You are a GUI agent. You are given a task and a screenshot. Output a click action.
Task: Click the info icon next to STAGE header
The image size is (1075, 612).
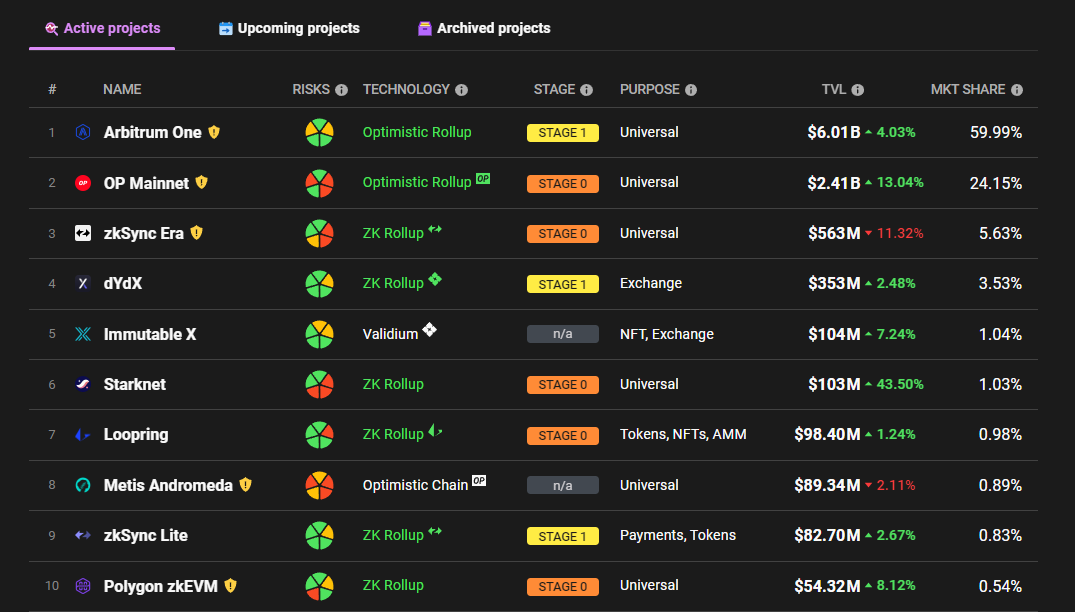[586, 90]
